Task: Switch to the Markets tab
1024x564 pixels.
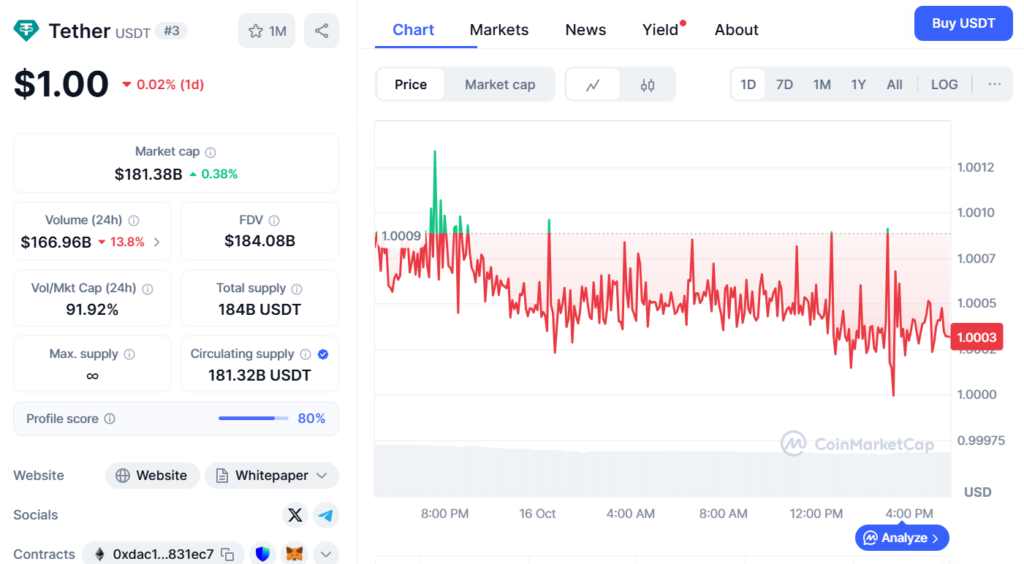Action: coord(499,30)
